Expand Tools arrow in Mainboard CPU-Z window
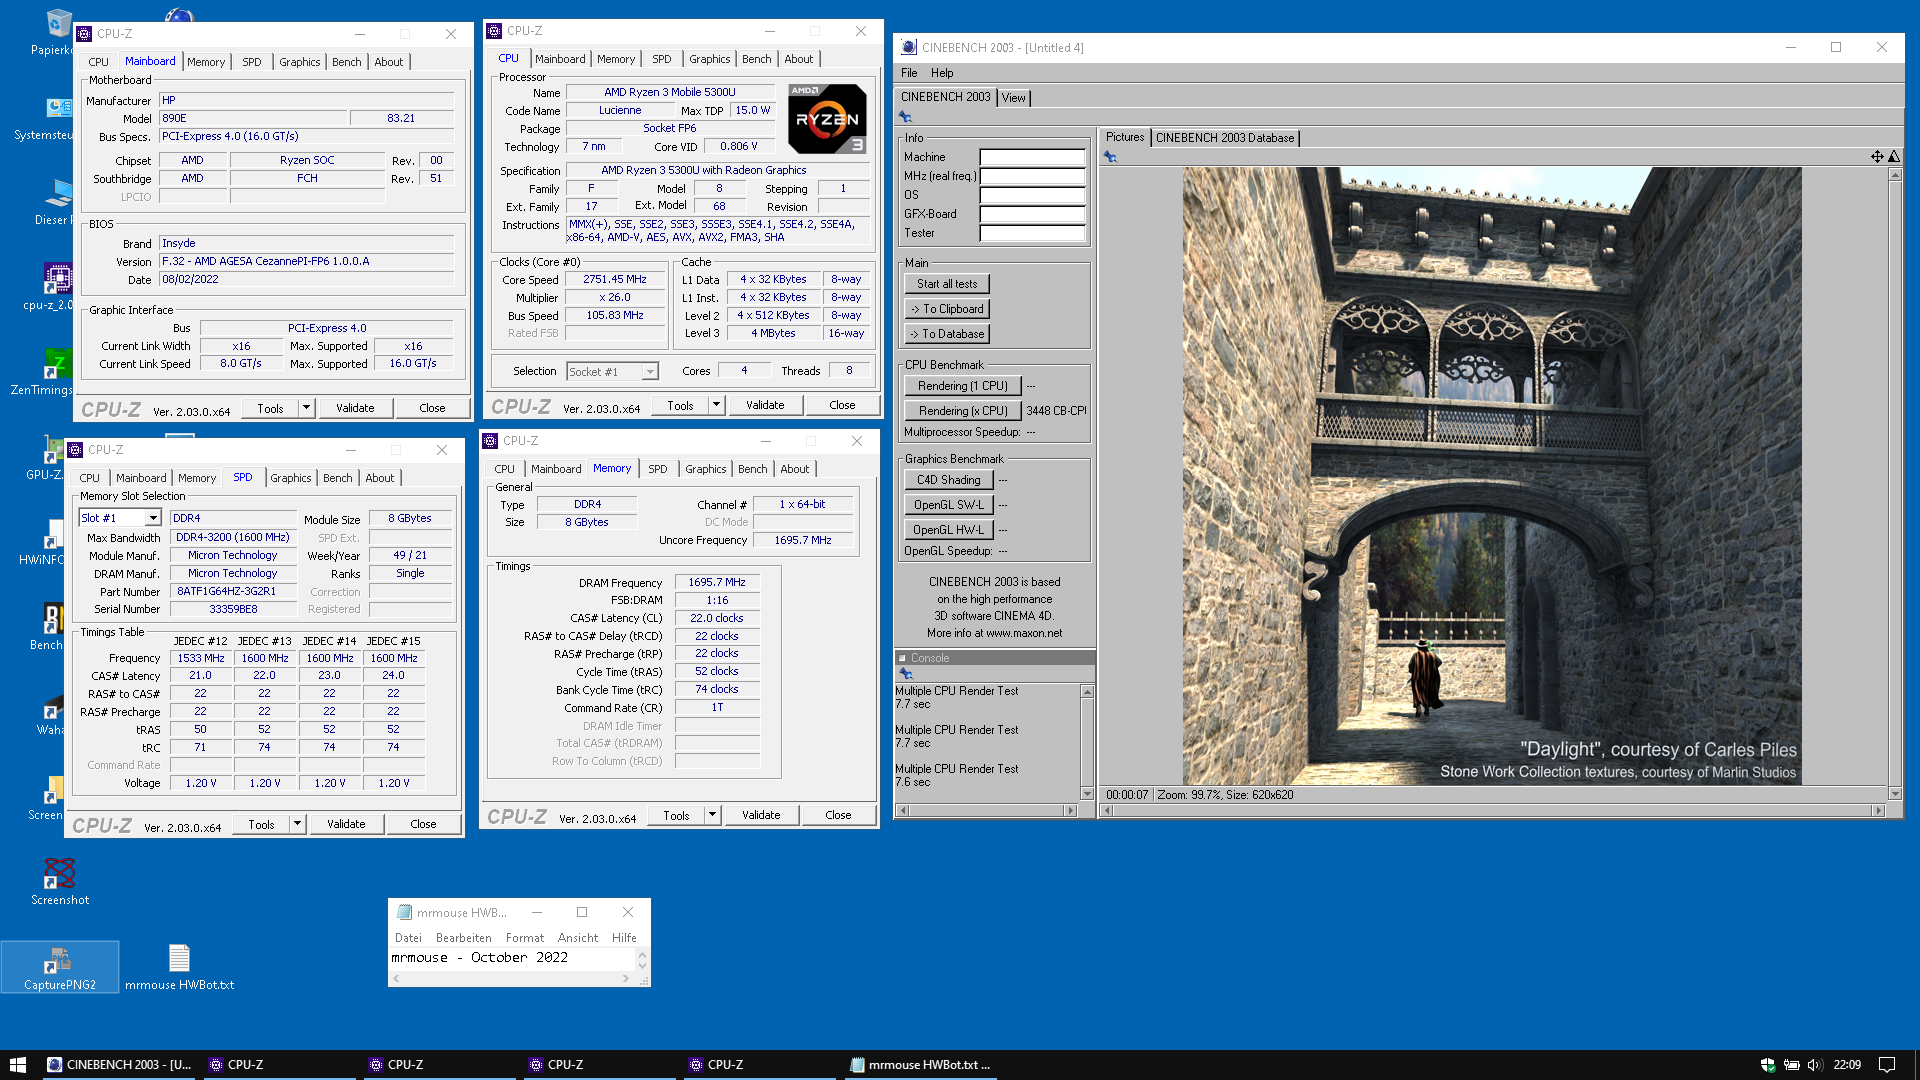The height and width of the screenshot is (1080, 1920). pos(306,408)
